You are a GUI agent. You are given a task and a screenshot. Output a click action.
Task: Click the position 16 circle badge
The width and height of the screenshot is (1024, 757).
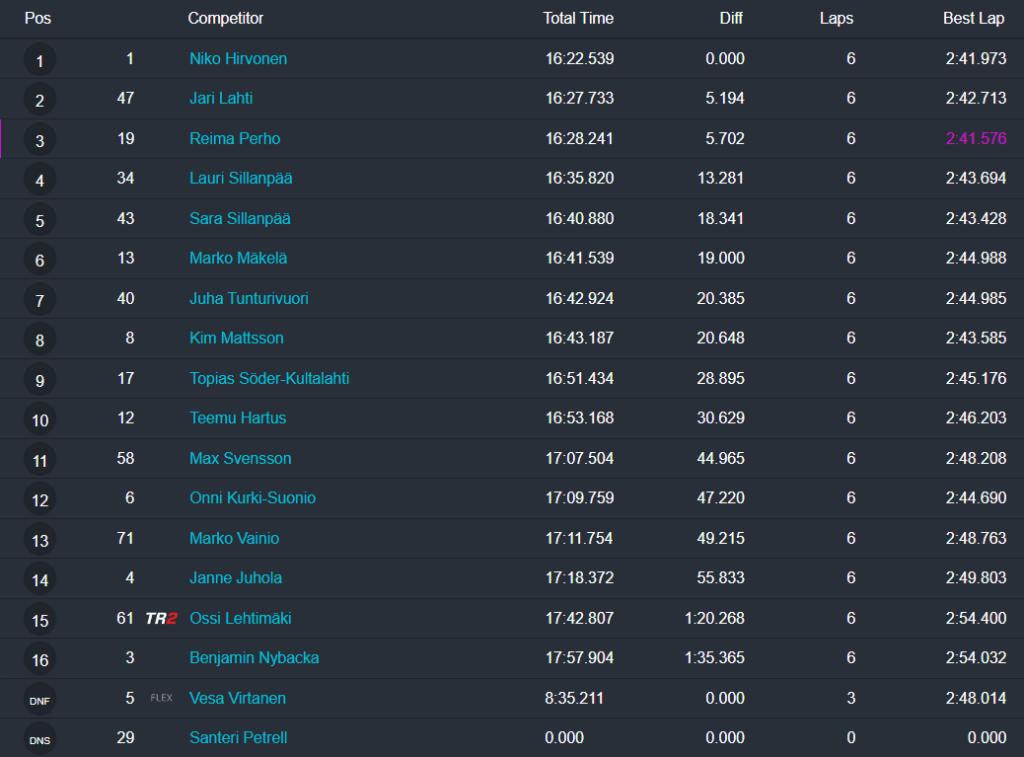40,661
